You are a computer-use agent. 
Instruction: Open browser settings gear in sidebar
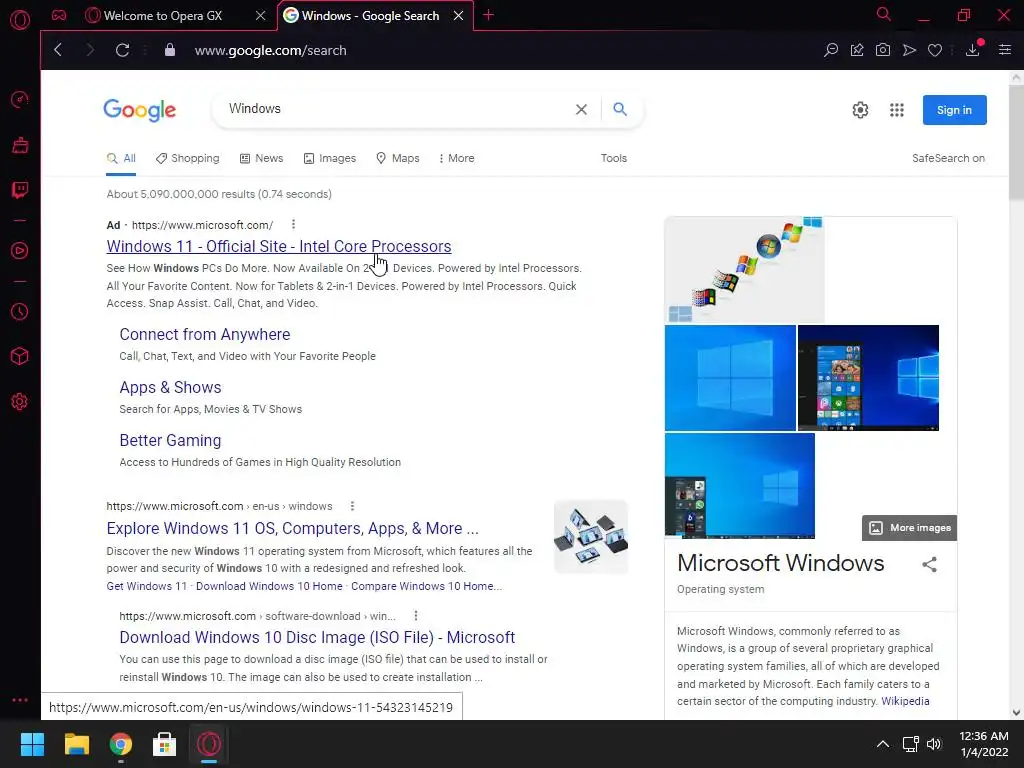[20, 402]
